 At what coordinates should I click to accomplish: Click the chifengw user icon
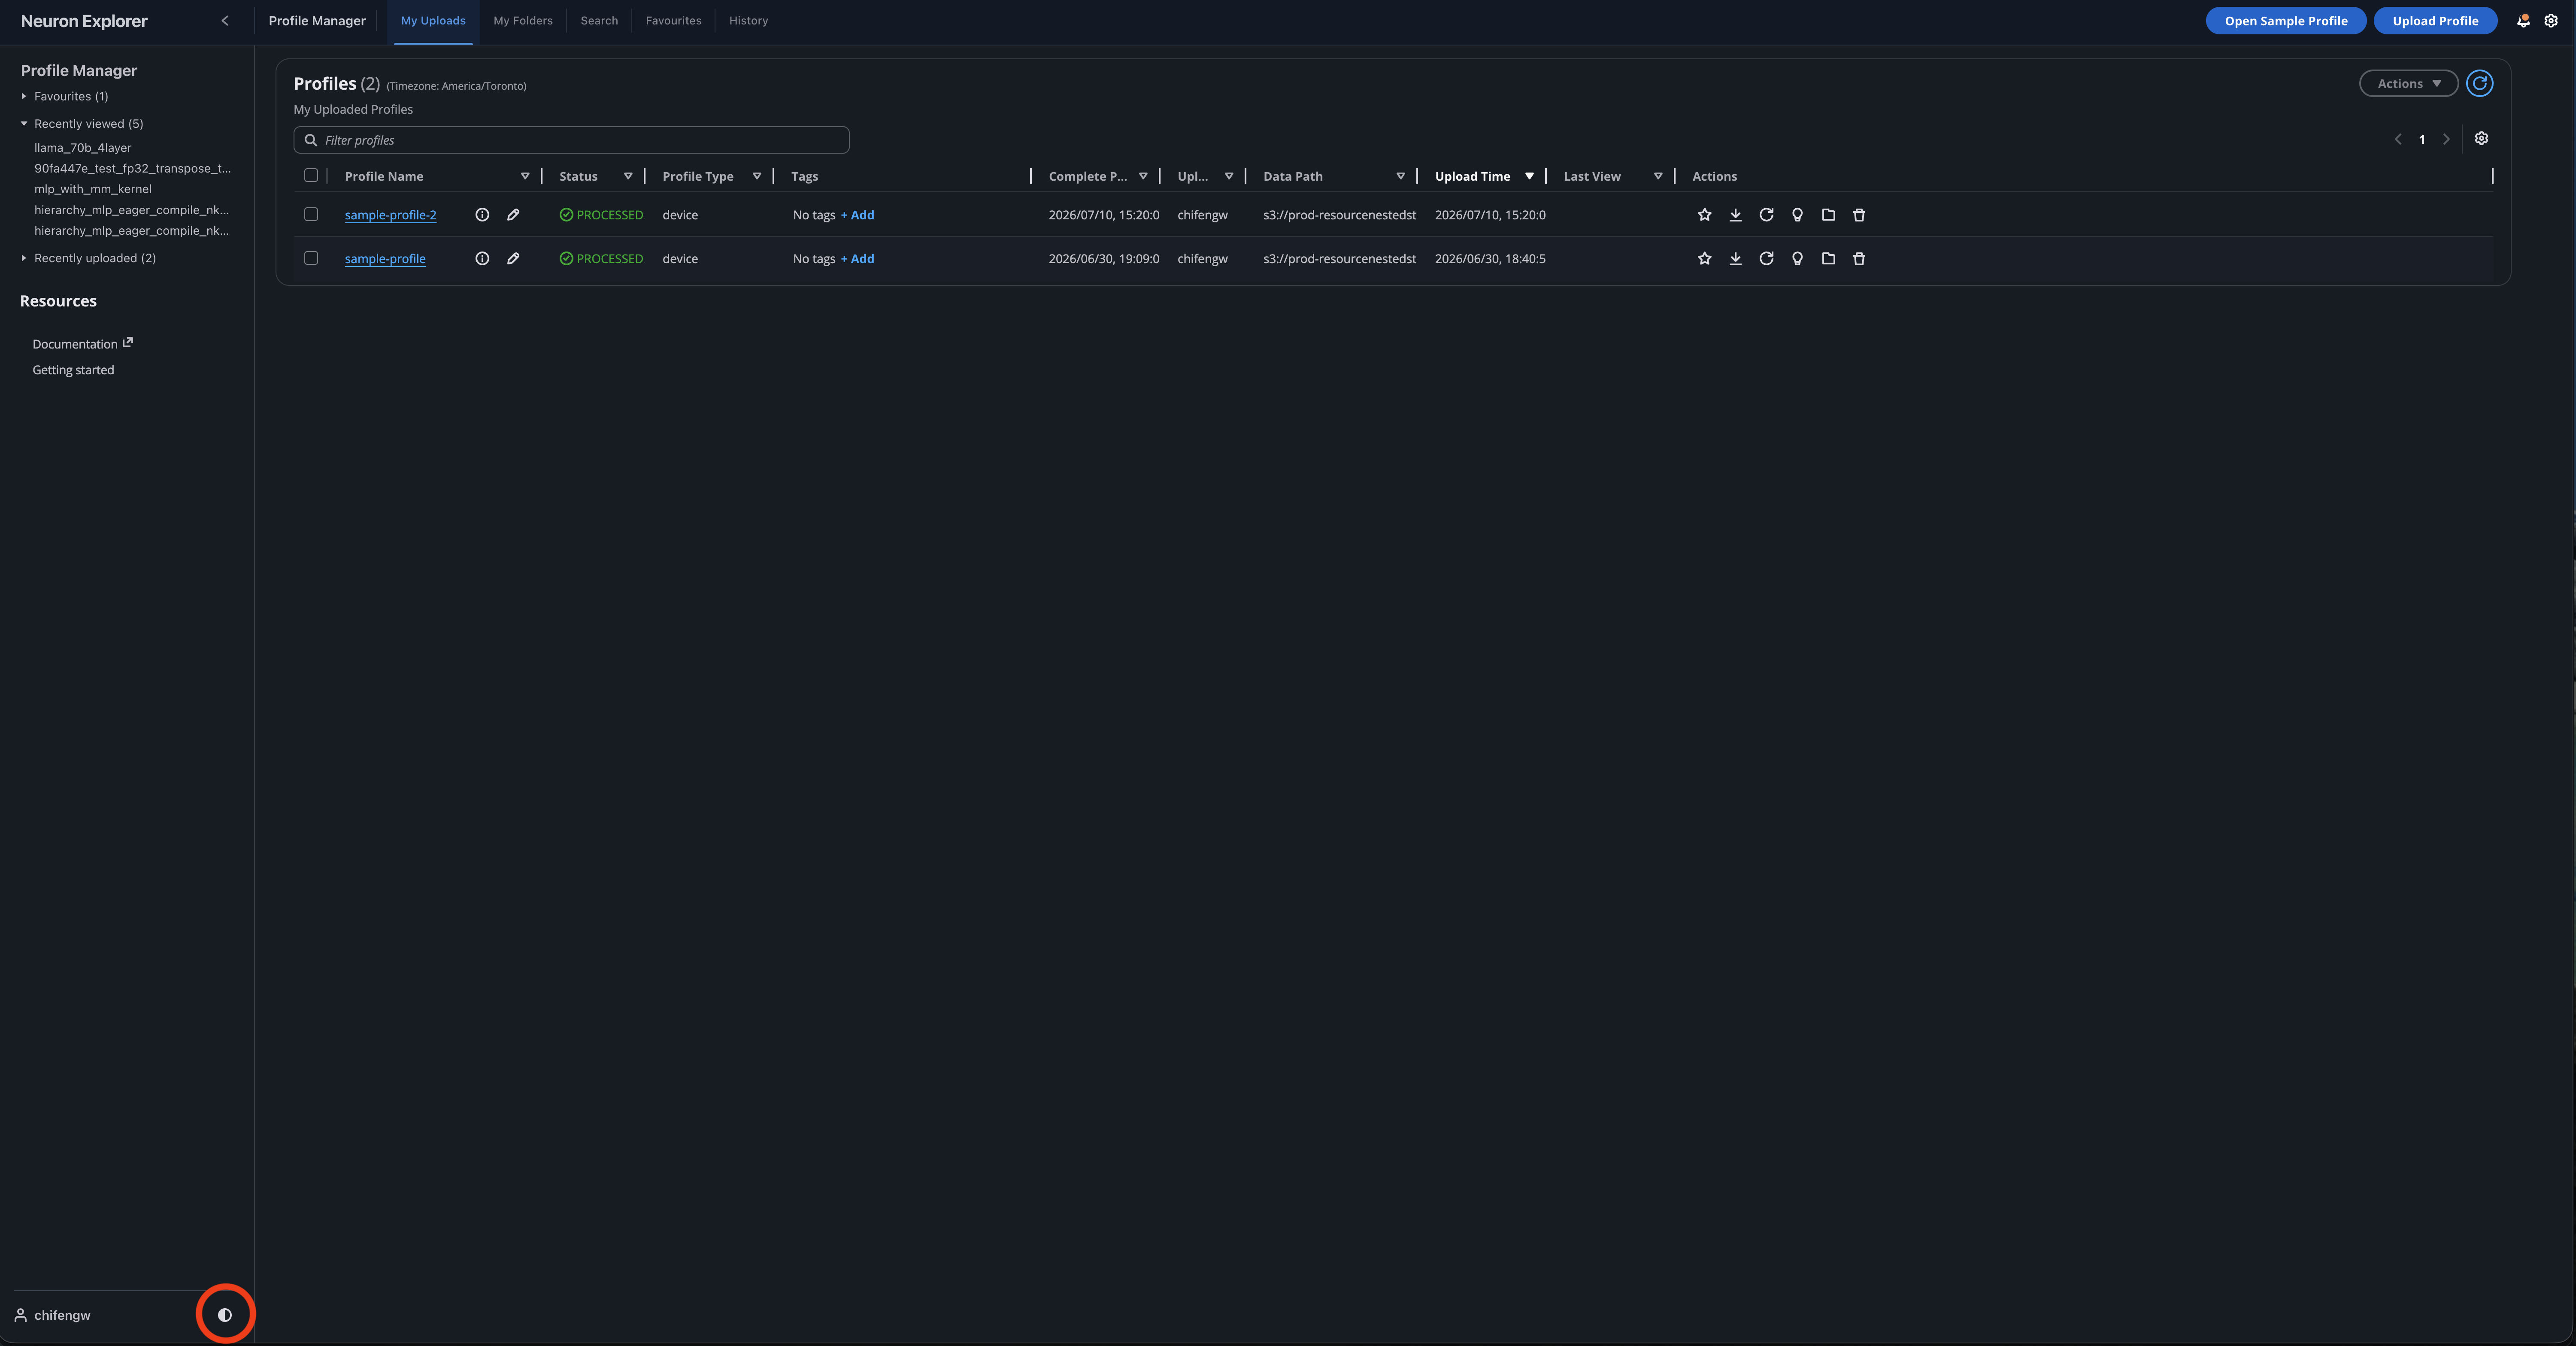(20, 1315)
